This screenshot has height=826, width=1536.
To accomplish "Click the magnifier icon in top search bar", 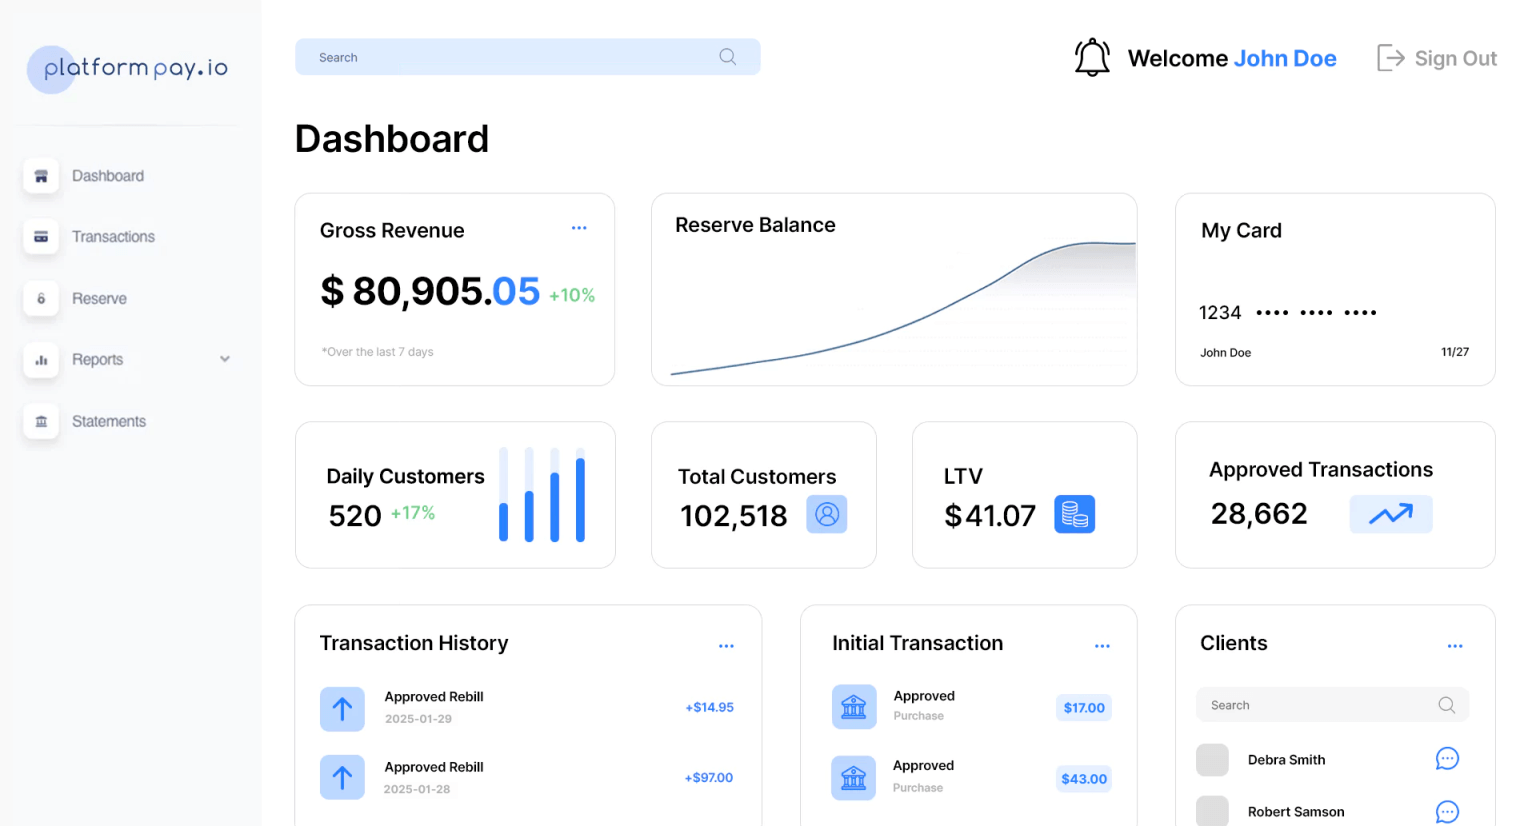I will point(728,57).
